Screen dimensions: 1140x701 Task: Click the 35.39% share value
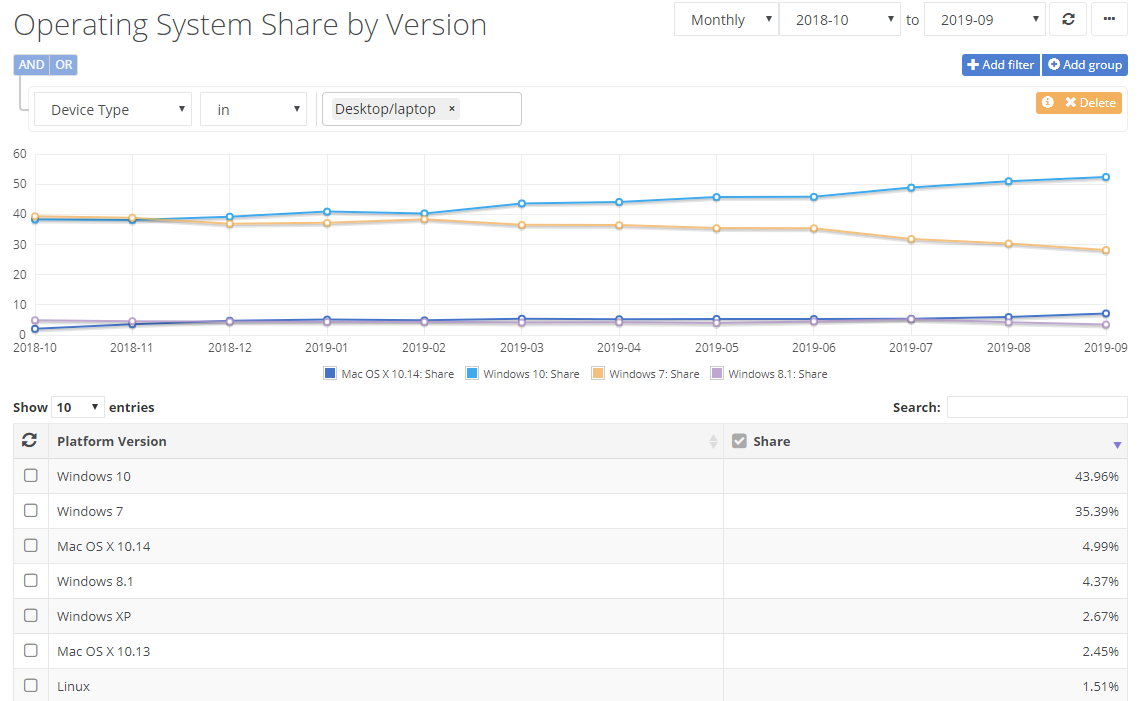tap(1096, 511)
